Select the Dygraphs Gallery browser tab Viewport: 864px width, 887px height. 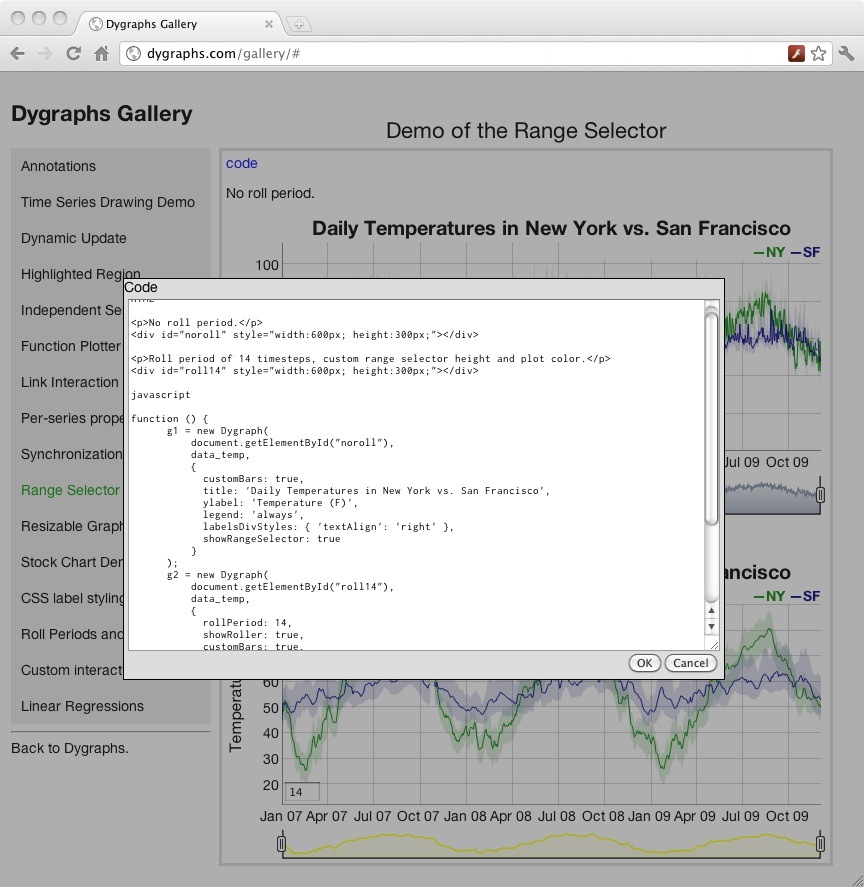[x=160, y=23]
